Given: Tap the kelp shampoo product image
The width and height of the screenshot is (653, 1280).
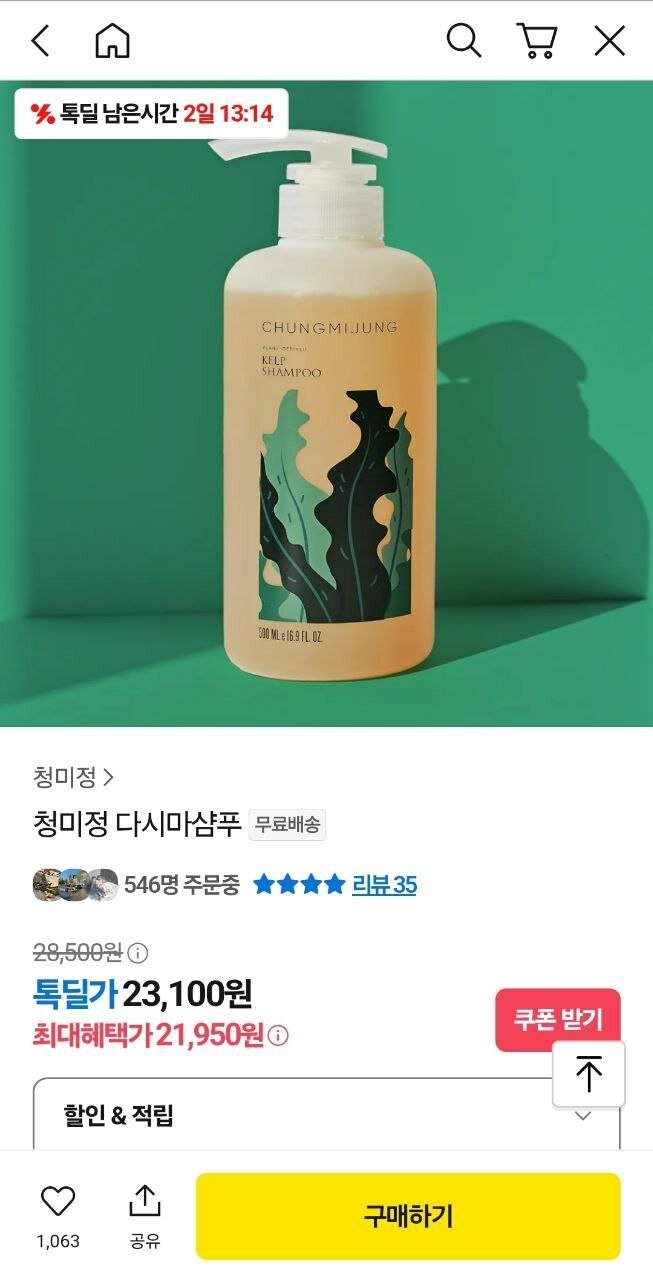Looking at the screenshot, I should click(326, 403).
